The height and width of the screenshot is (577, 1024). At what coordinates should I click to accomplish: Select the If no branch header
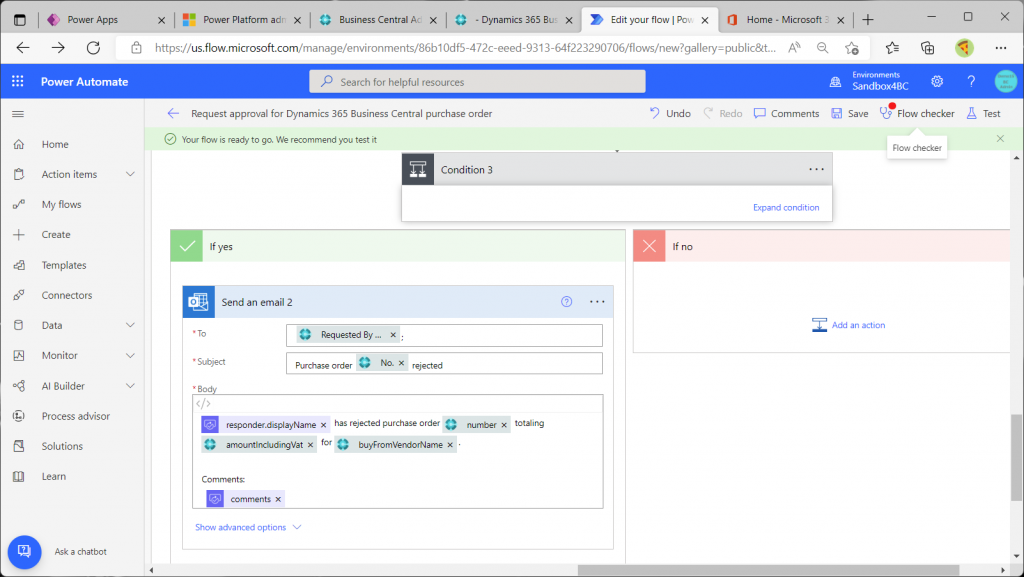click(x=822, y=246)
